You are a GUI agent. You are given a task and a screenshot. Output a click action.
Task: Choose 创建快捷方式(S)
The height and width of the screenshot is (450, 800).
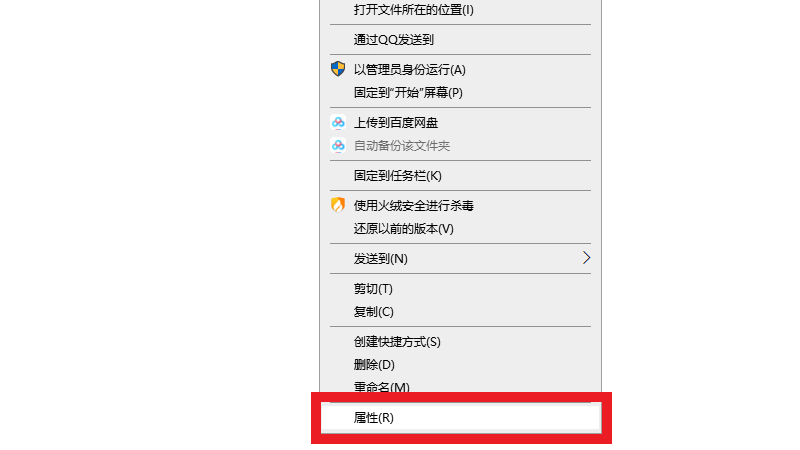(460, 342)
